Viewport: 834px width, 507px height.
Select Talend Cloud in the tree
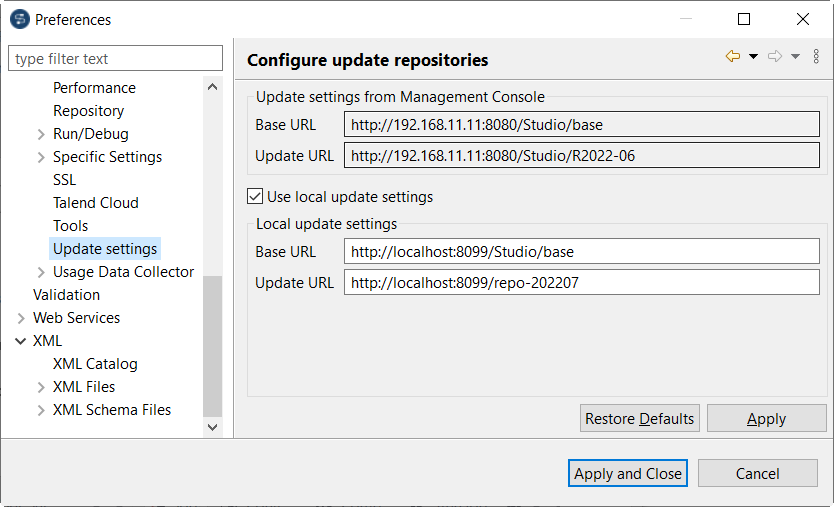tap(96, 203)
